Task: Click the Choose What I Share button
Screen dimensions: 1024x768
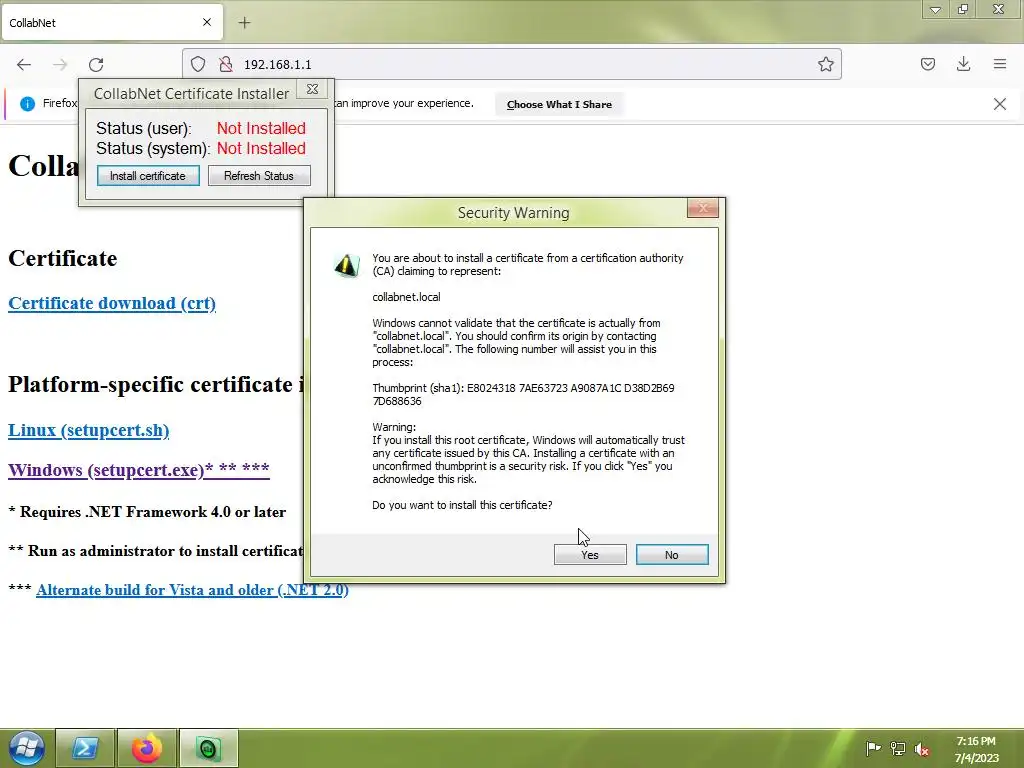Action: pos(559,104)
